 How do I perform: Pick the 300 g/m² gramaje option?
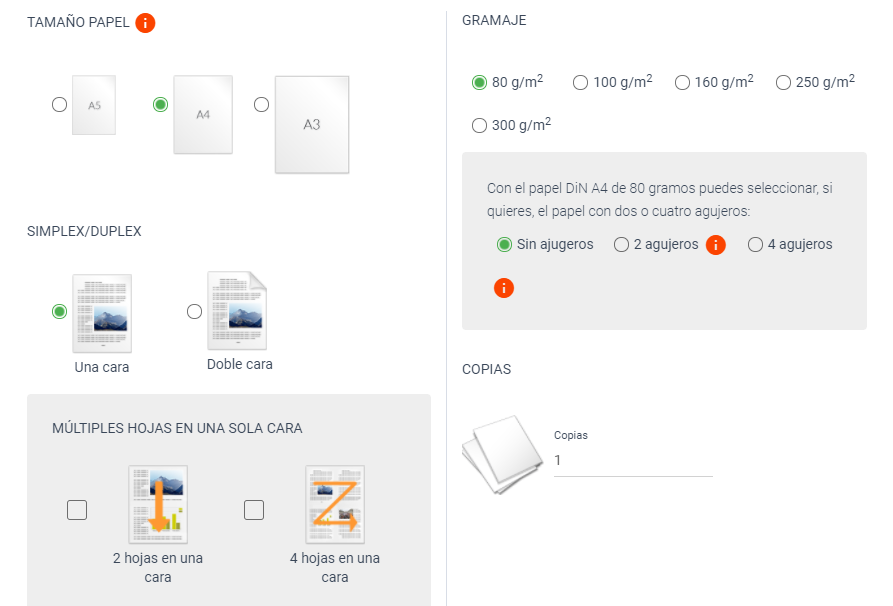tap(479, 126)
